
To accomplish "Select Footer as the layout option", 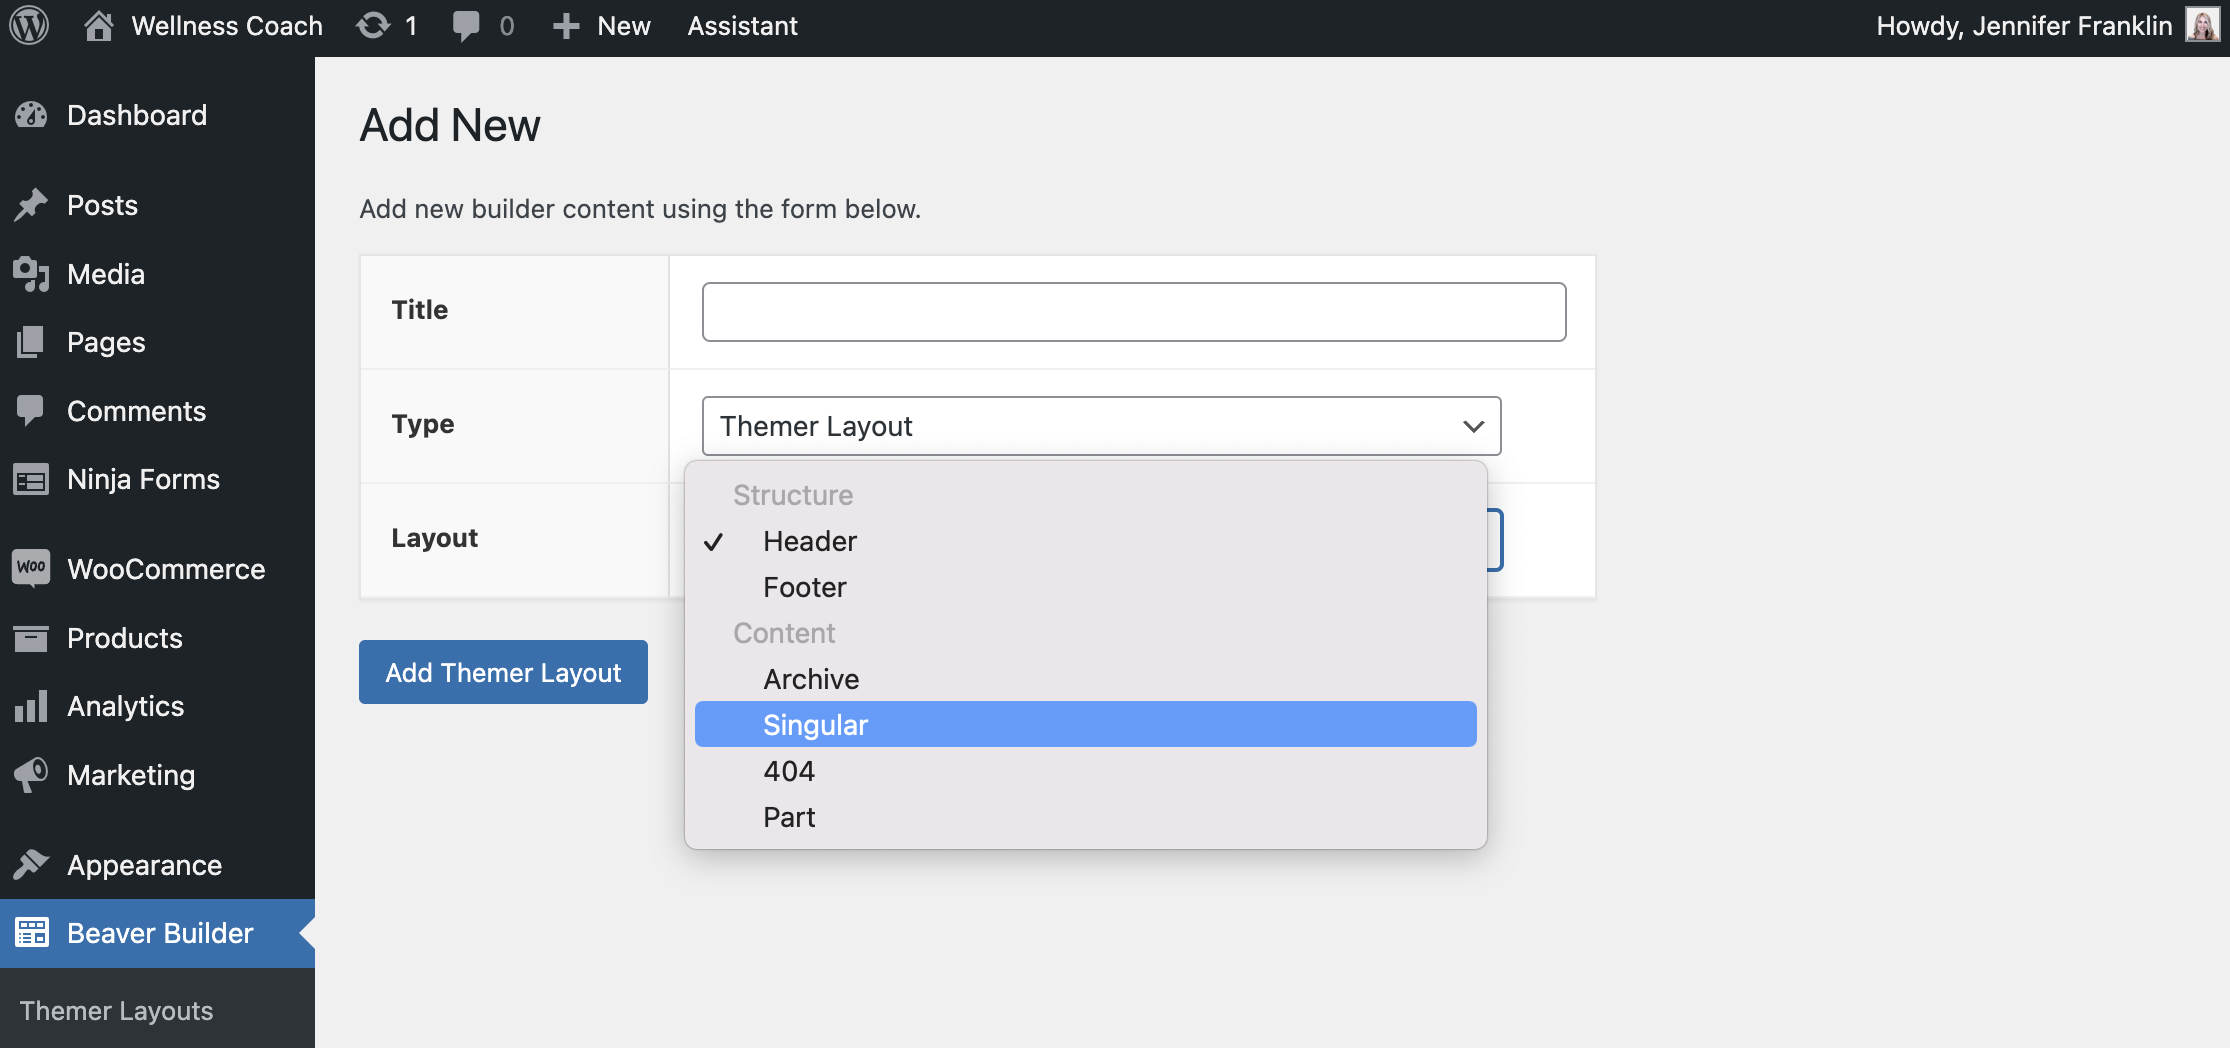I will click(804, 587).
